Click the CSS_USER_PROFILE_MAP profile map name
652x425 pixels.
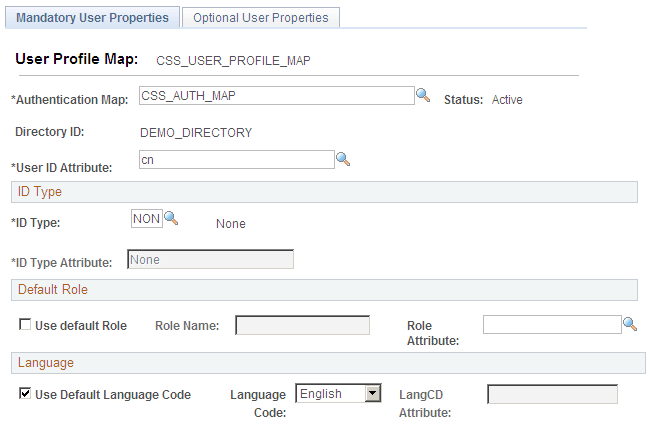point(234,61)
